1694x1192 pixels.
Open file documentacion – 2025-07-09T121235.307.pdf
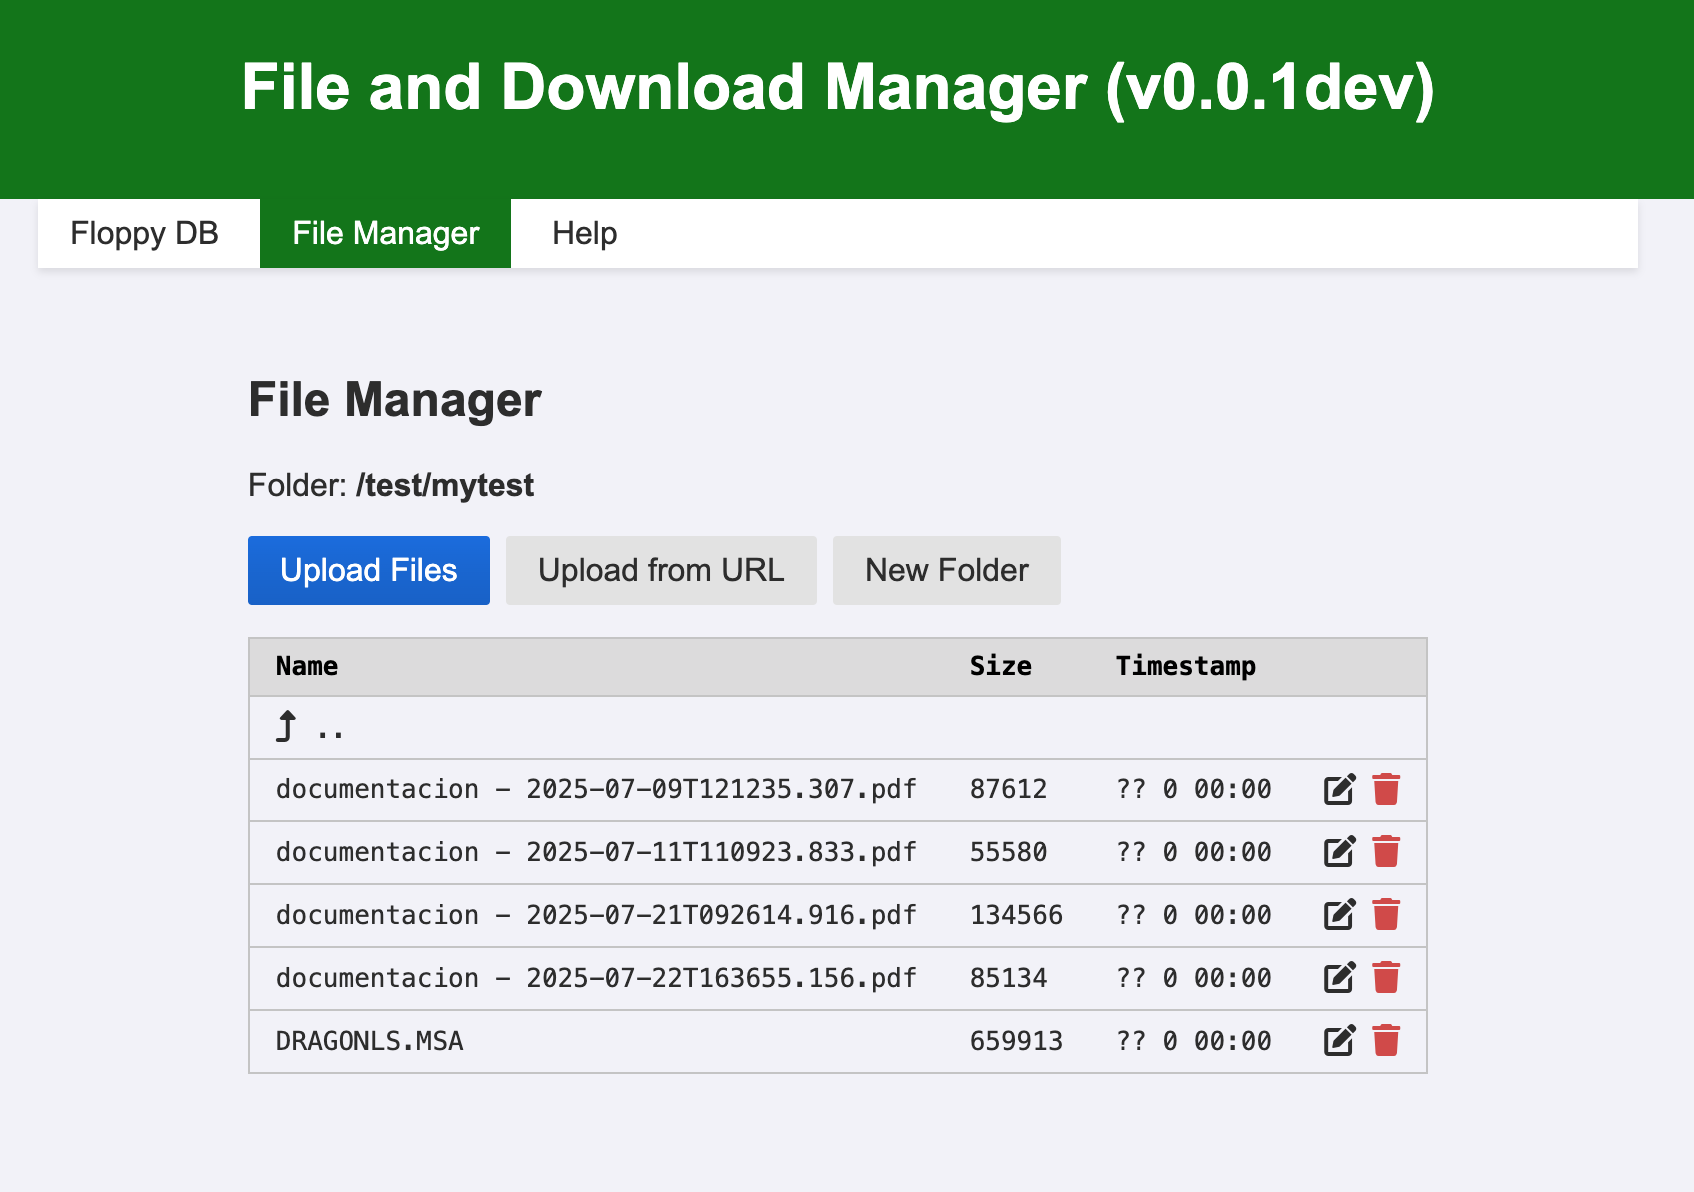point(596,789)
